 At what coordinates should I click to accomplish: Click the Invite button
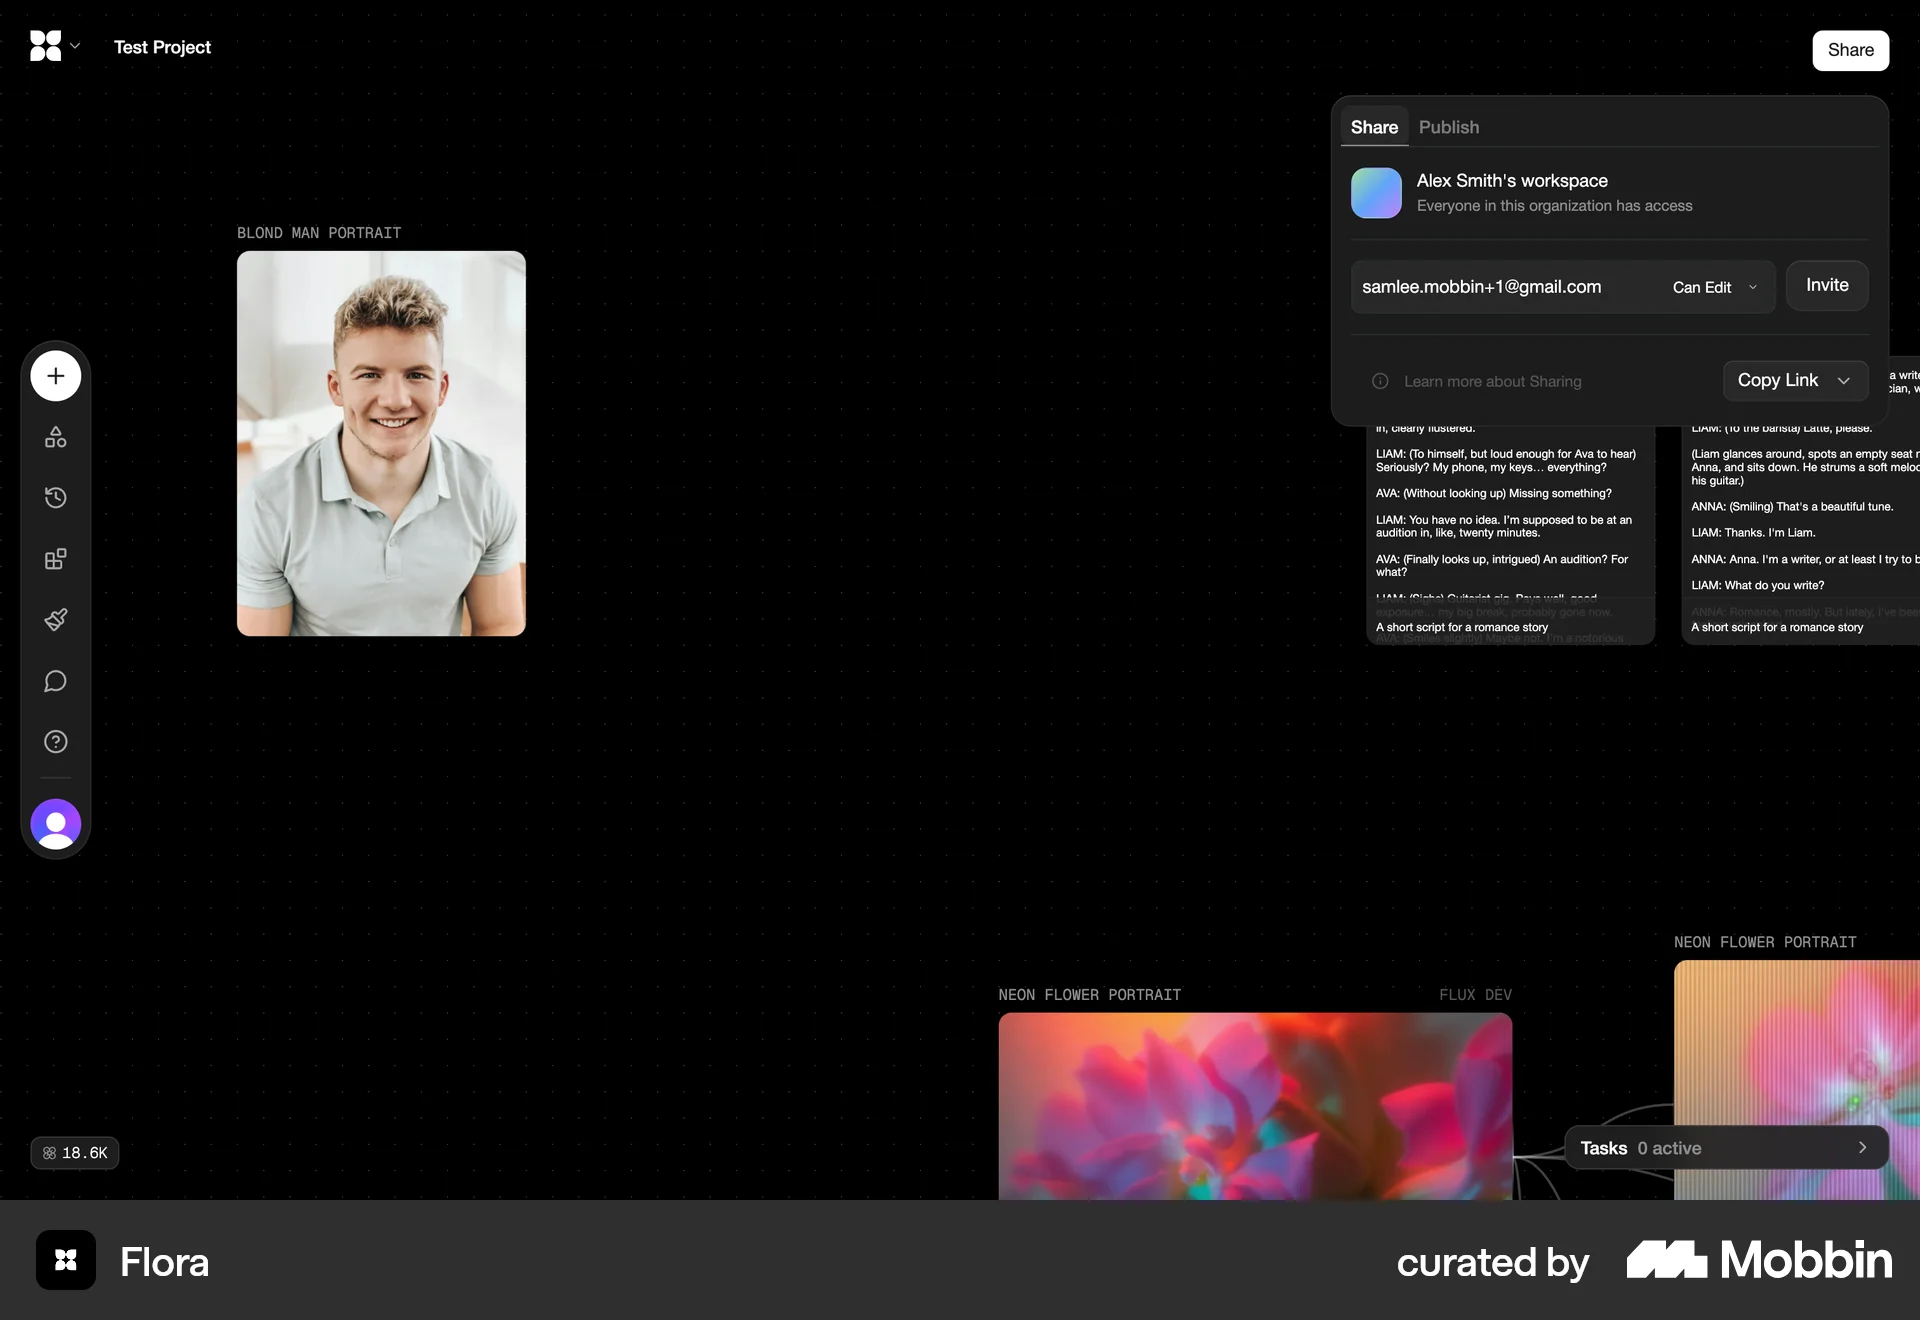(x=1827, y=285)
